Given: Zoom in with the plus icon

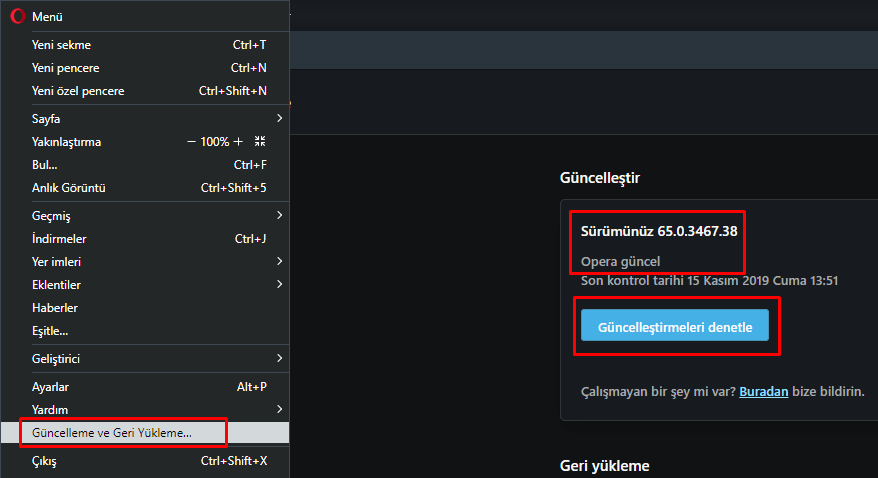Looking at the screenshot, I should pyautogui.click(x=239, y=142).
